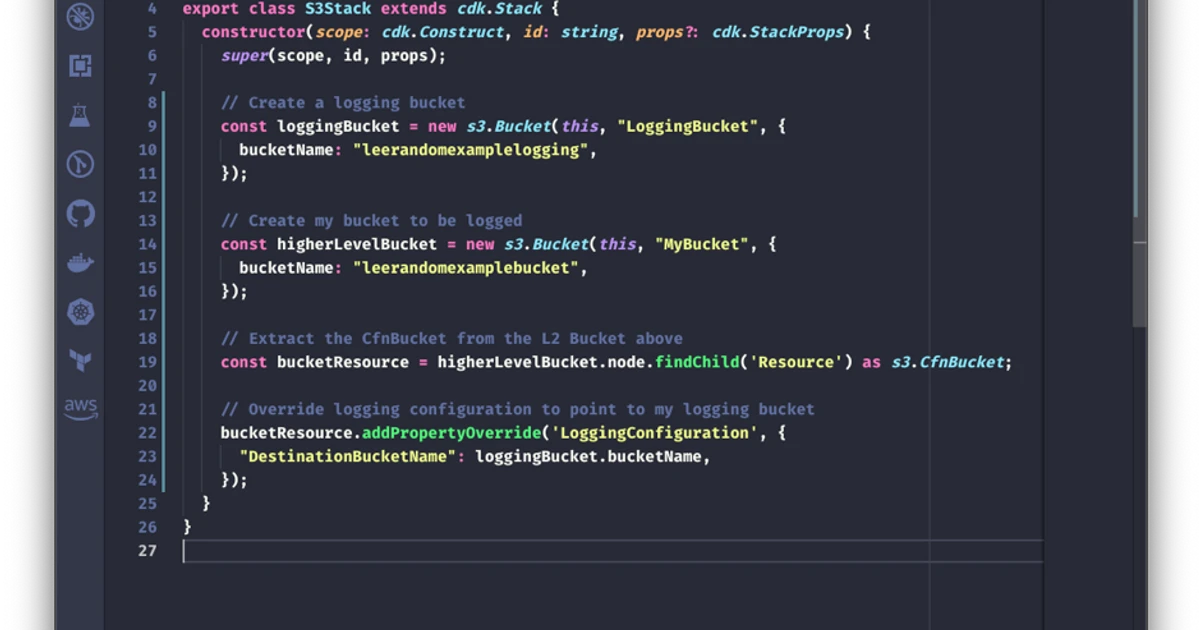The image size is (1200, 630).
Task: Open the Kubernetes extension icon
Action: pos(80,311)
